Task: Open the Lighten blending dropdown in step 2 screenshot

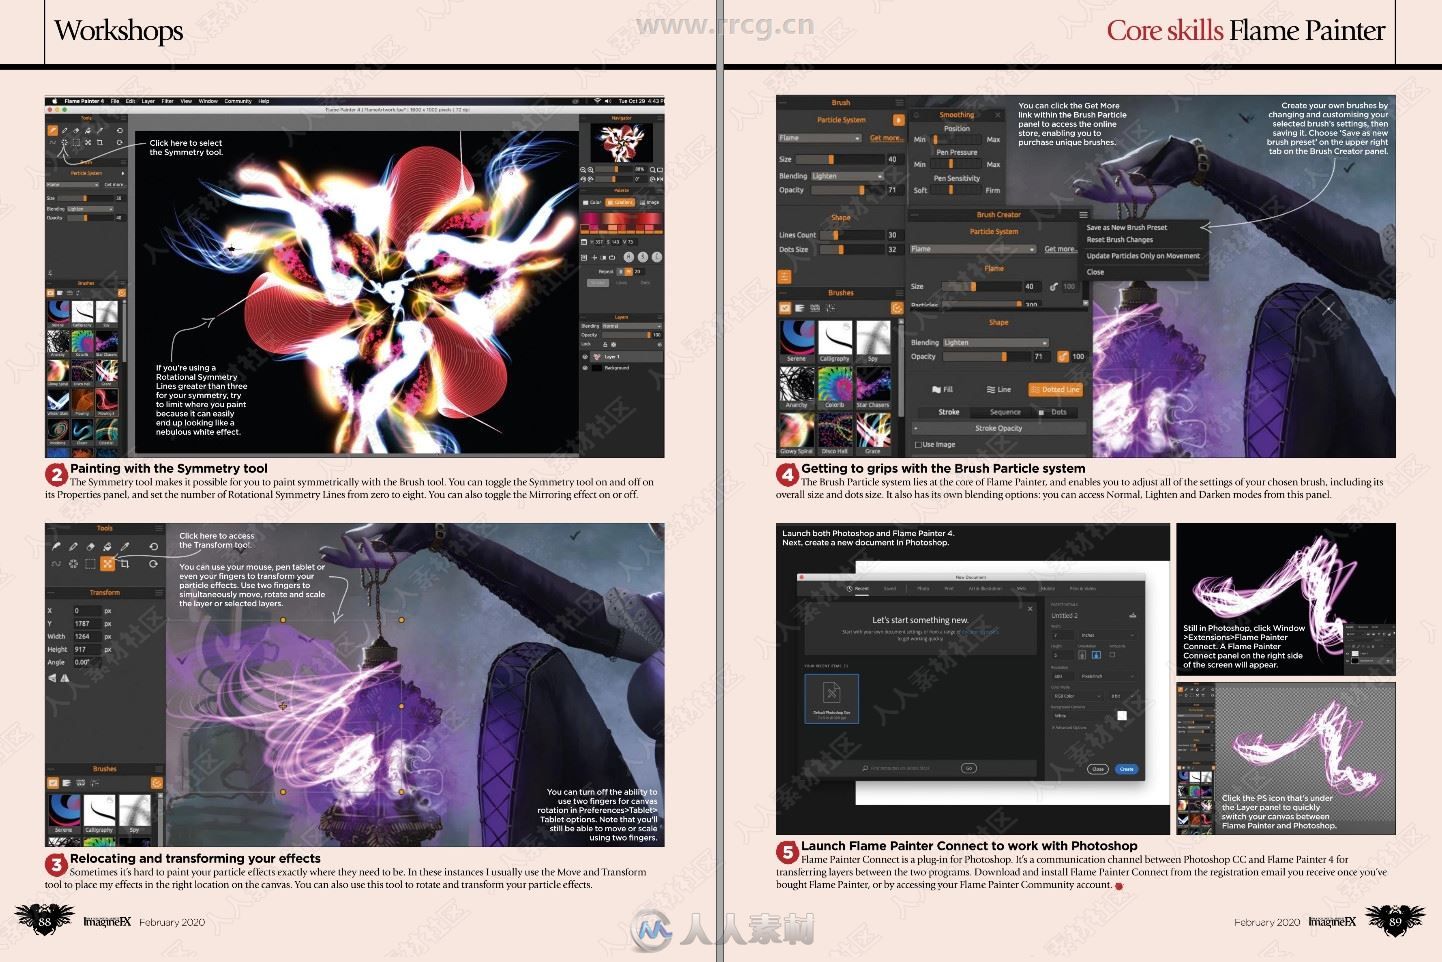Action: (x=90, y=209)
